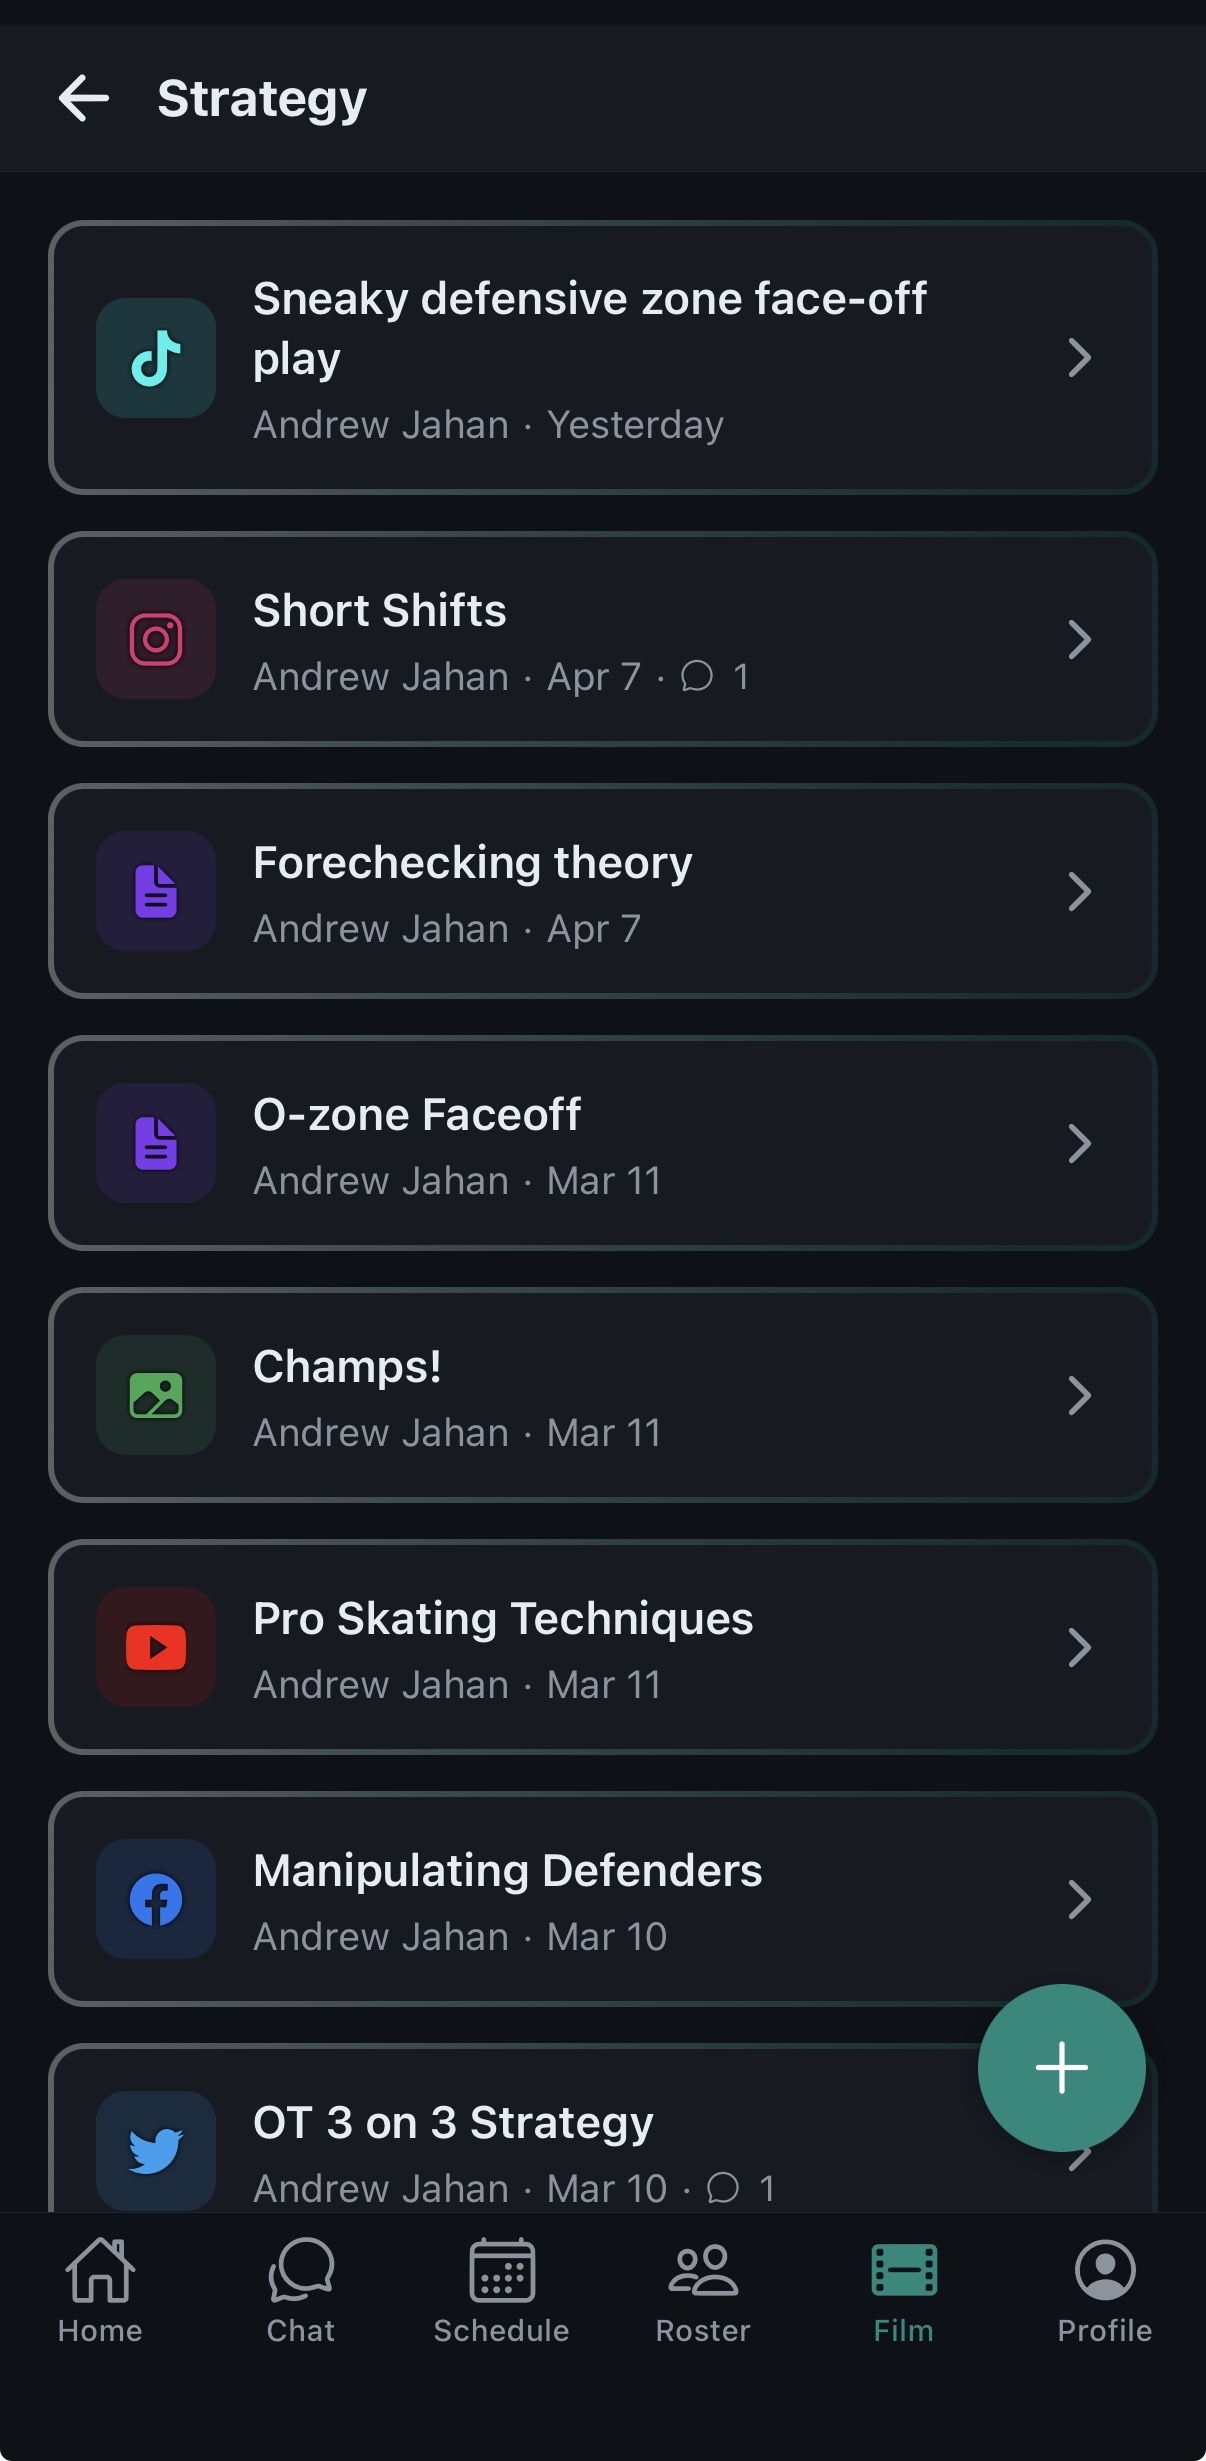Screen dimensions: 1206x2461
Task: Select the Roster tab
Action: 703,2290
